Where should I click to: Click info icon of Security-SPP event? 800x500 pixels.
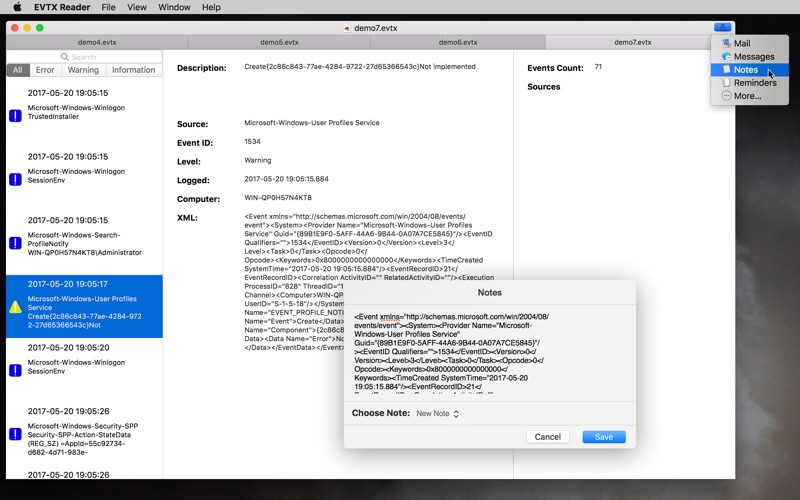[15, 434]
